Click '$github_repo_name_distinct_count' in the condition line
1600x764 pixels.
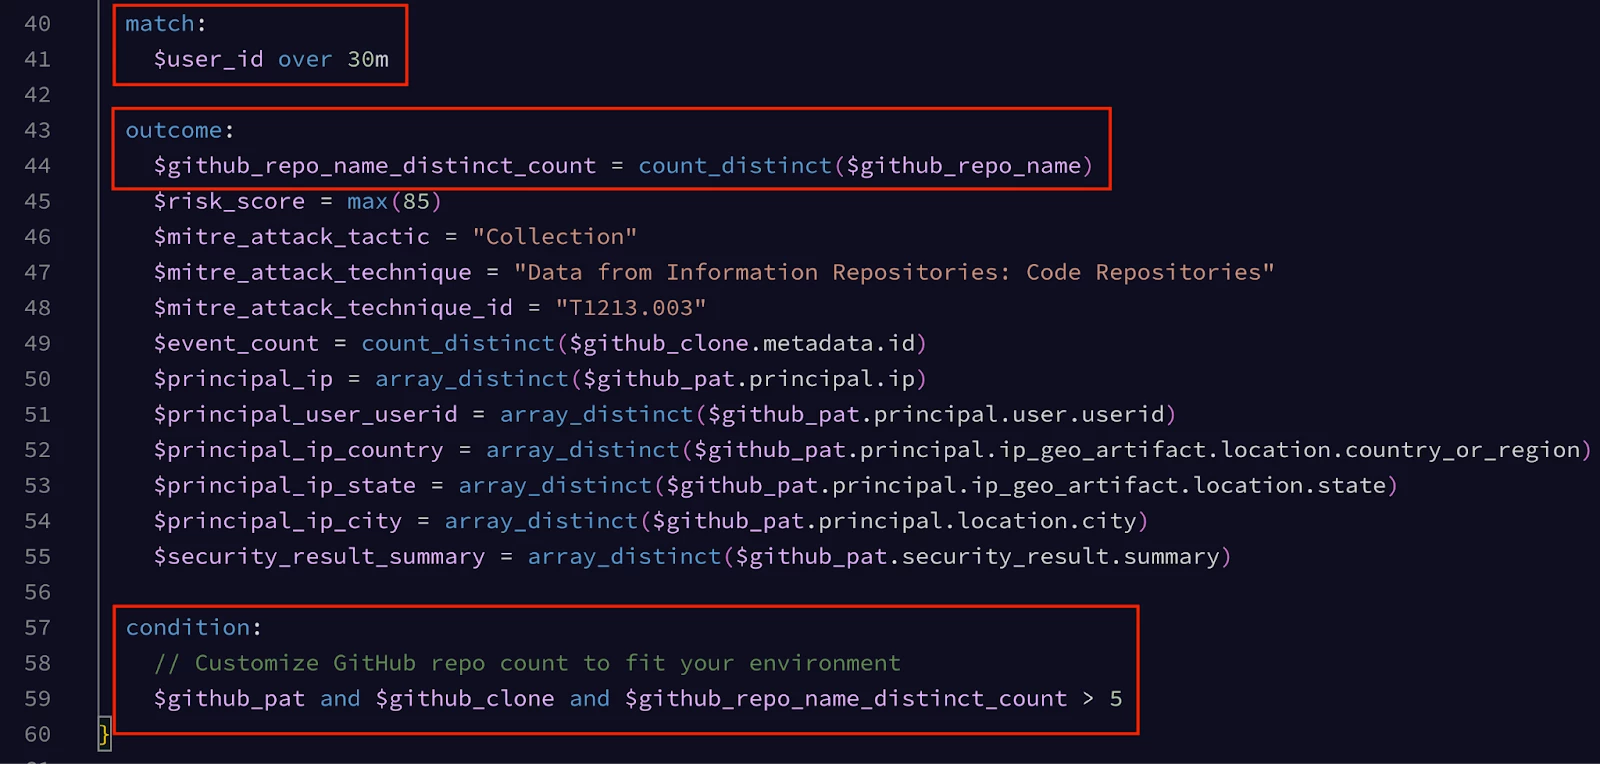846,699
